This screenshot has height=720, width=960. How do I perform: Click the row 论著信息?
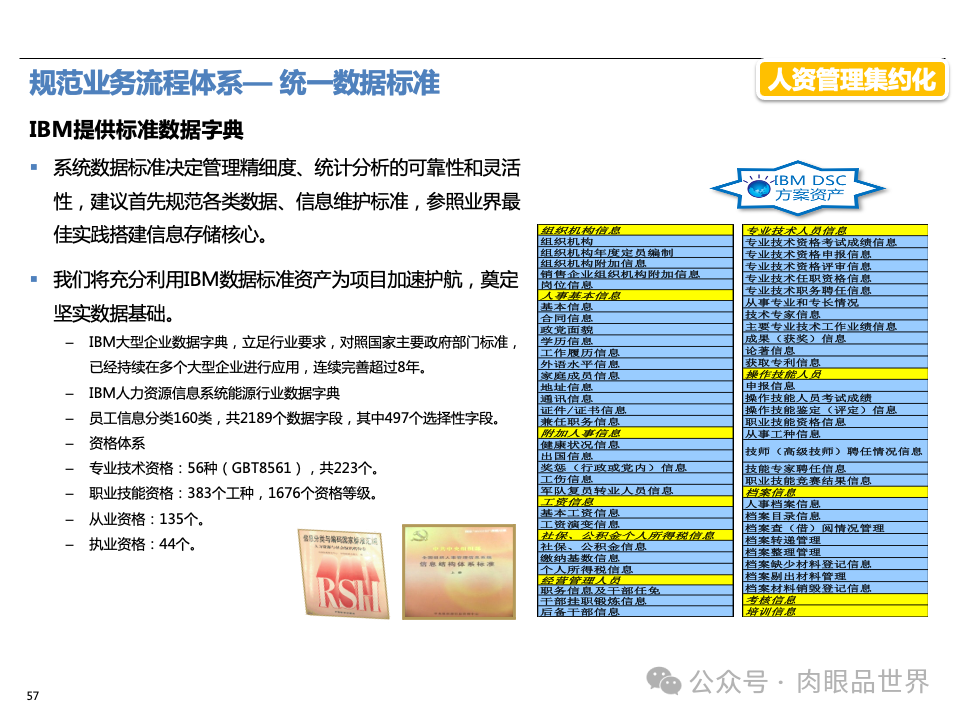[x=835, y=351]
